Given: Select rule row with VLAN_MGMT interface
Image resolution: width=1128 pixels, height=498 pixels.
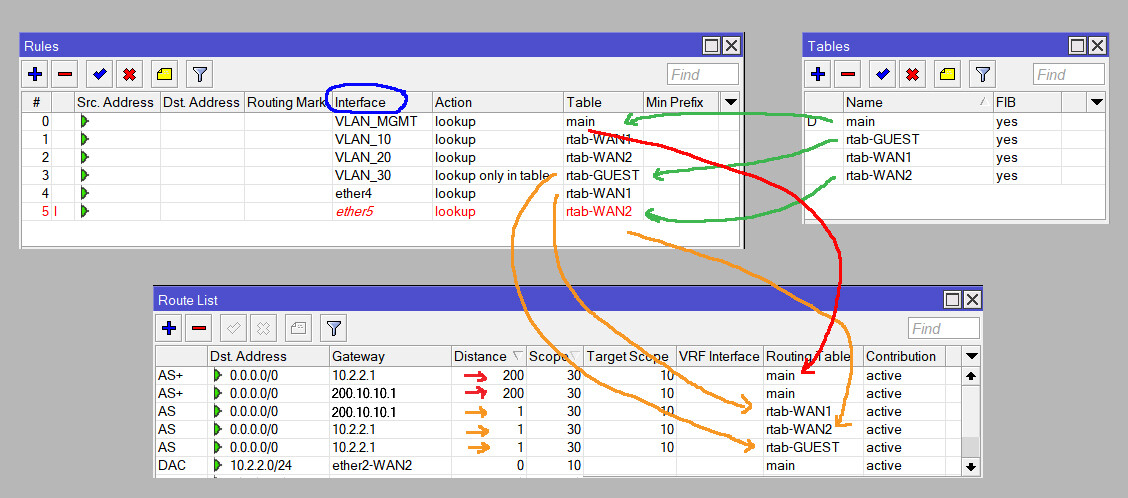Looking at the screenshot, I should [x=381, y=122].
